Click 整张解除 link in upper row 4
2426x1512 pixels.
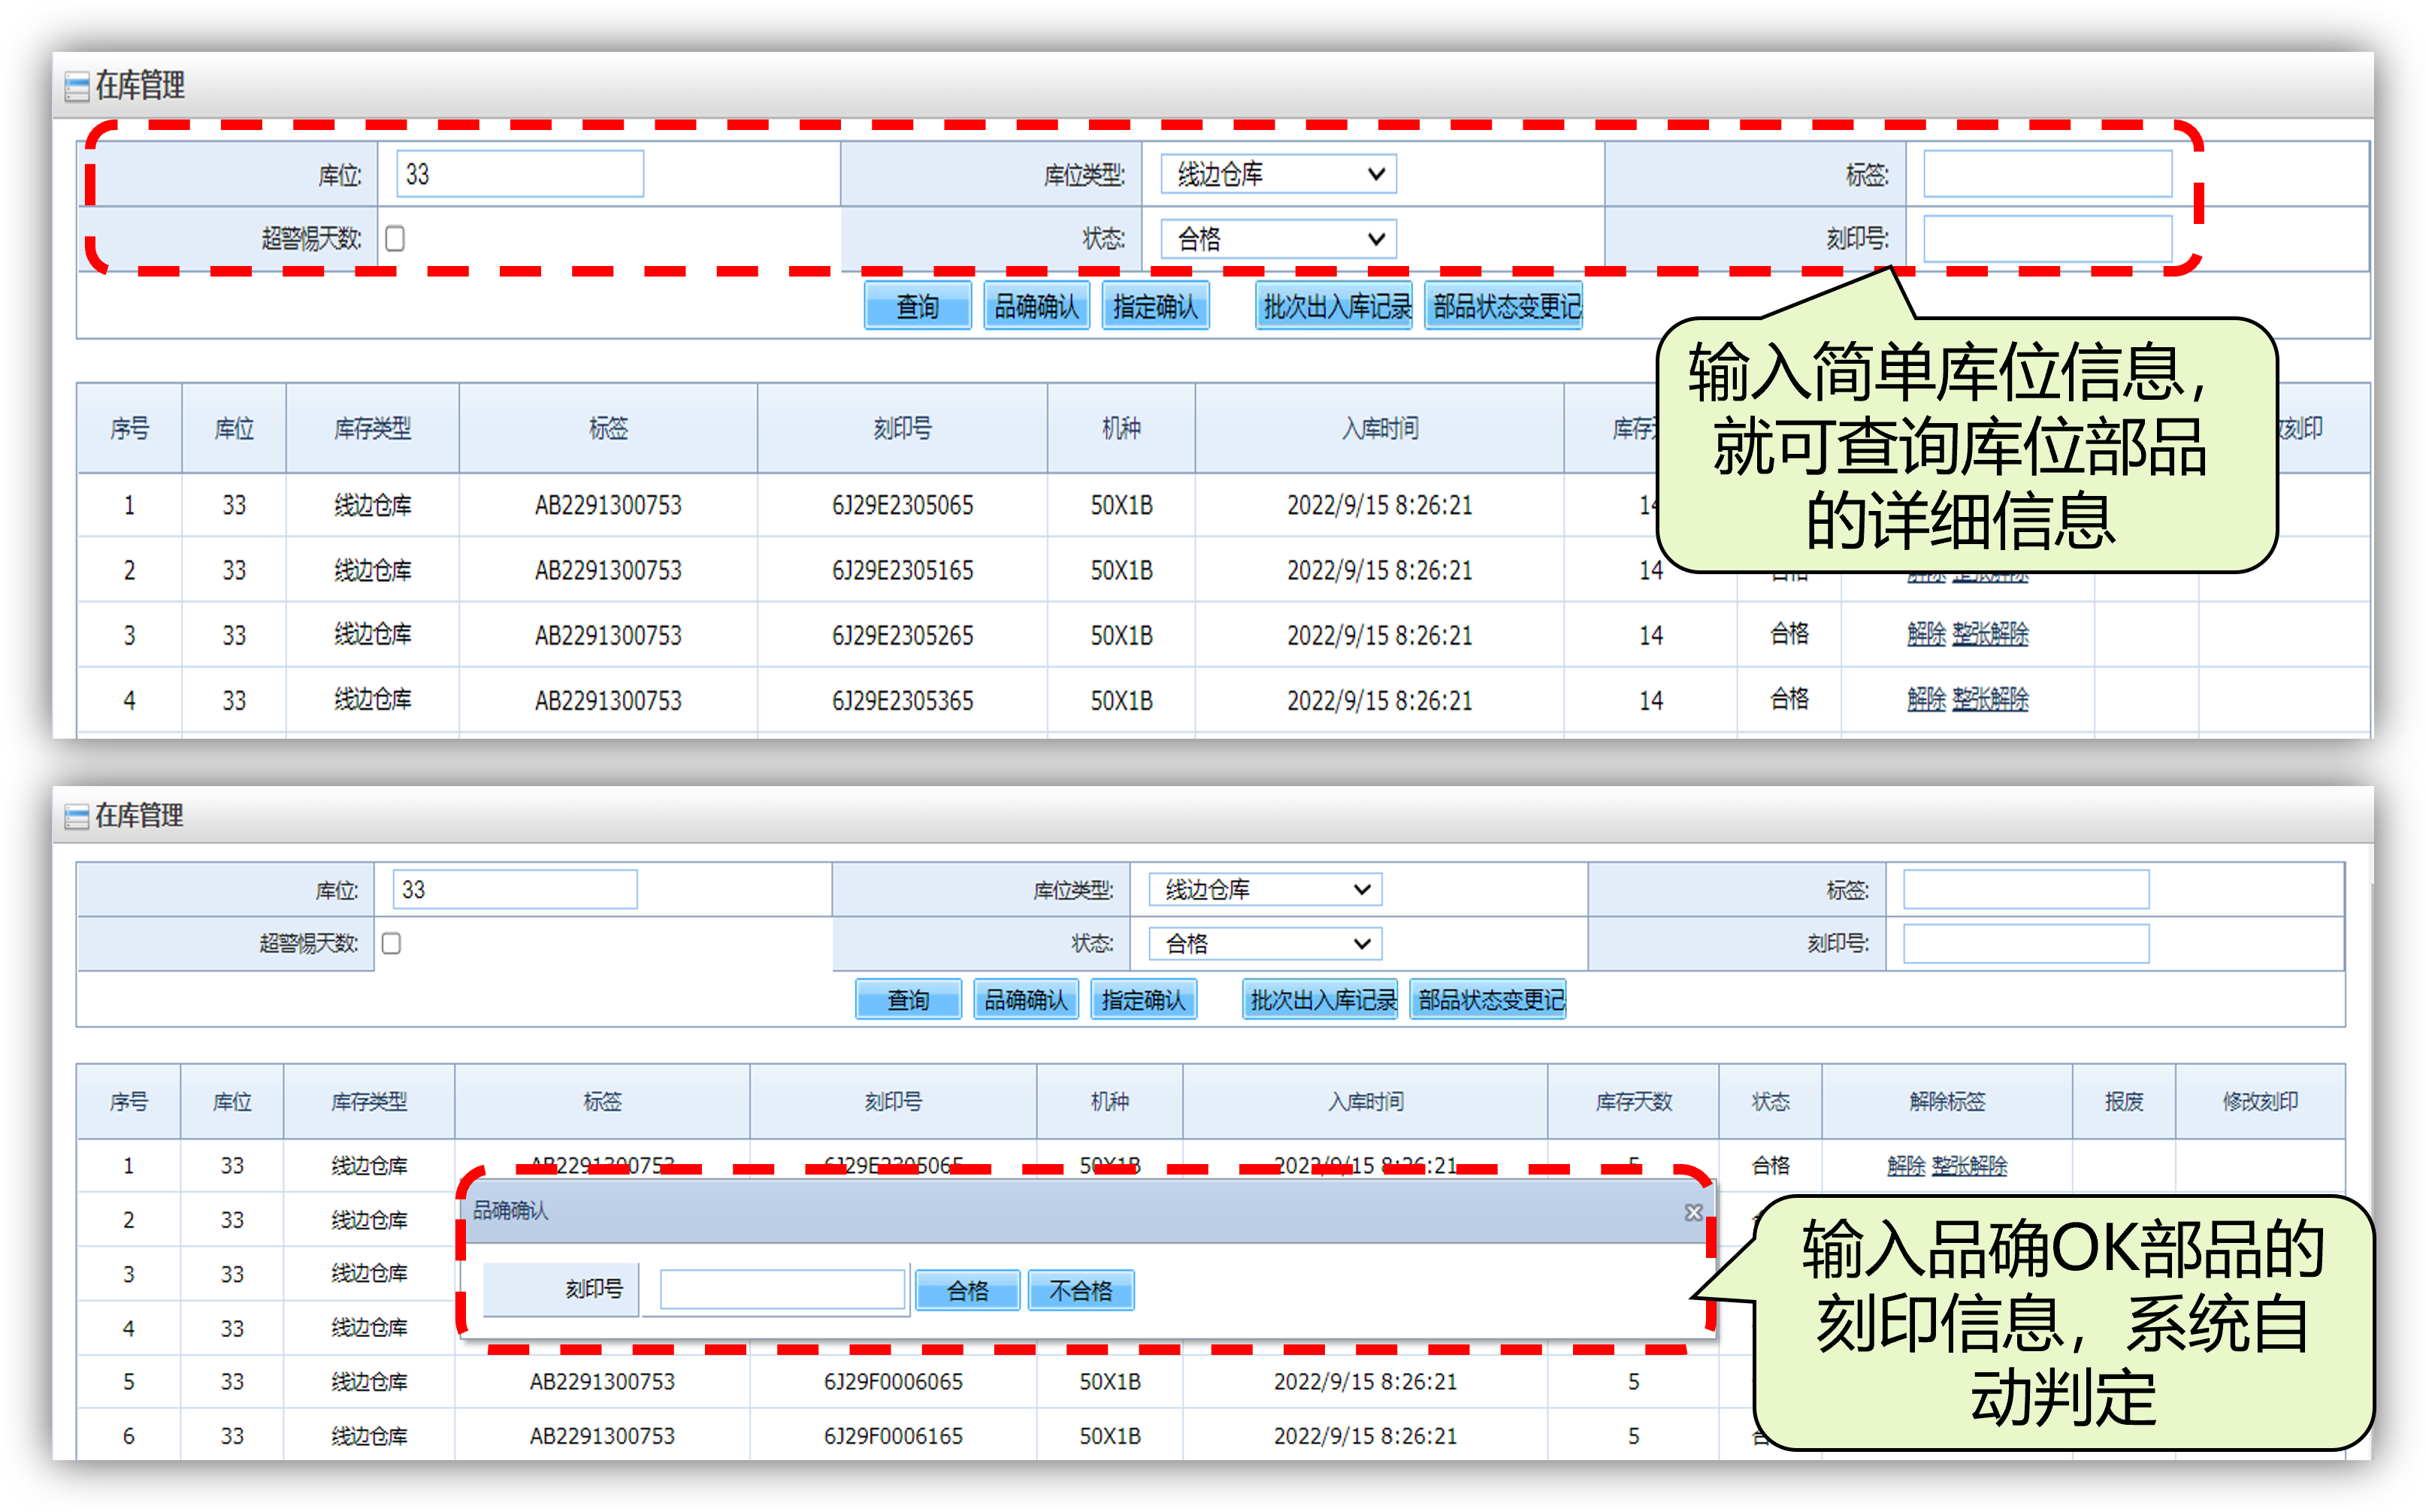[1990, 699]
